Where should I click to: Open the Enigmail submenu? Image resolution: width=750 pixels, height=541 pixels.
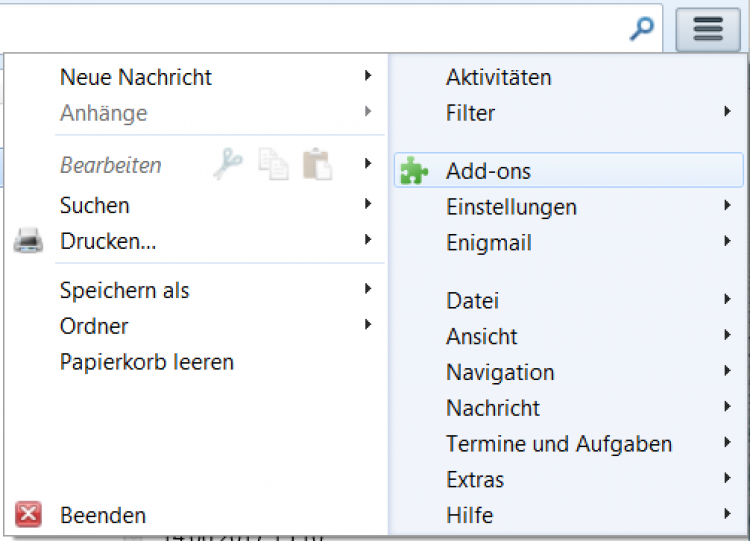pos(488,243)
